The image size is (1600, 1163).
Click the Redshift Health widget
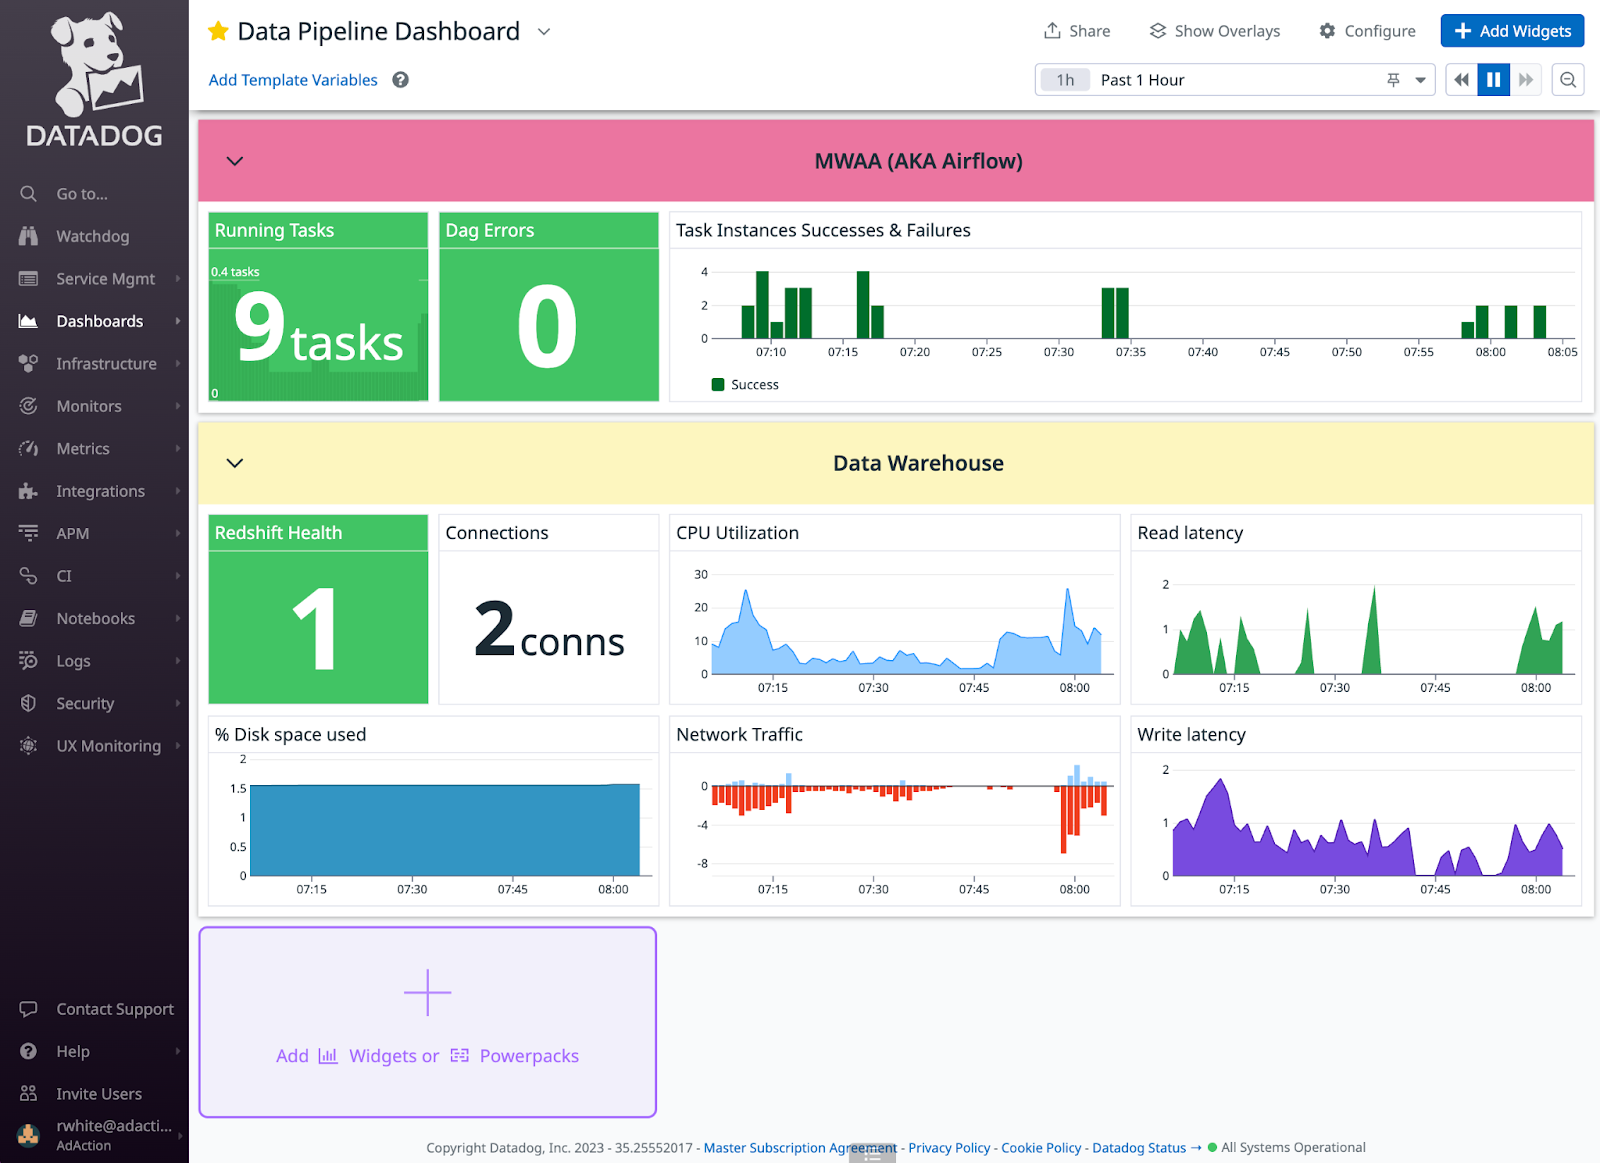click(318, 609)
